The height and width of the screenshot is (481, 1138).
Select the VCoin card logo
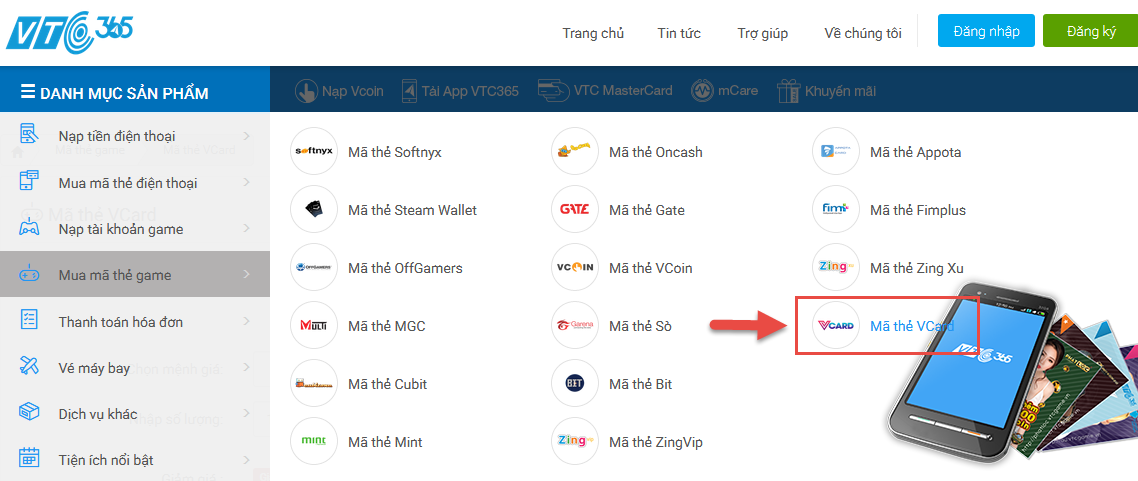pyautogui.click(x=575, y=268)
